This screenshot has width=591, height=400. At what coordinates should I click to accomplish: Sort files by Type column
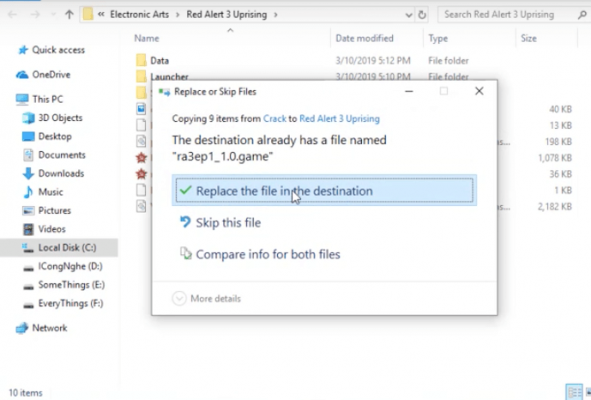click(438, 38)
